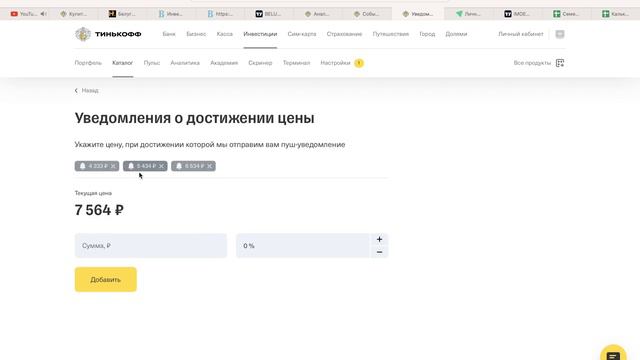Viewport: 640px width, 360px height.
Task: Decrease the percent value with the minus
Action: [x=379, y=252]
